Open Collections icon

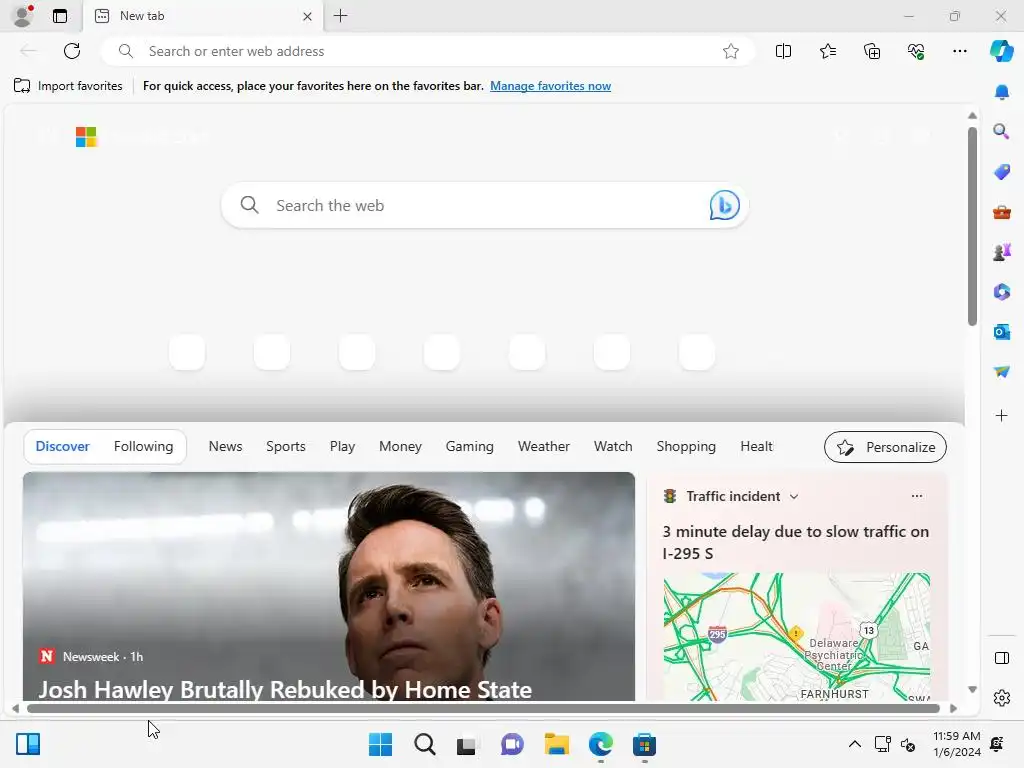coord(872,51)
